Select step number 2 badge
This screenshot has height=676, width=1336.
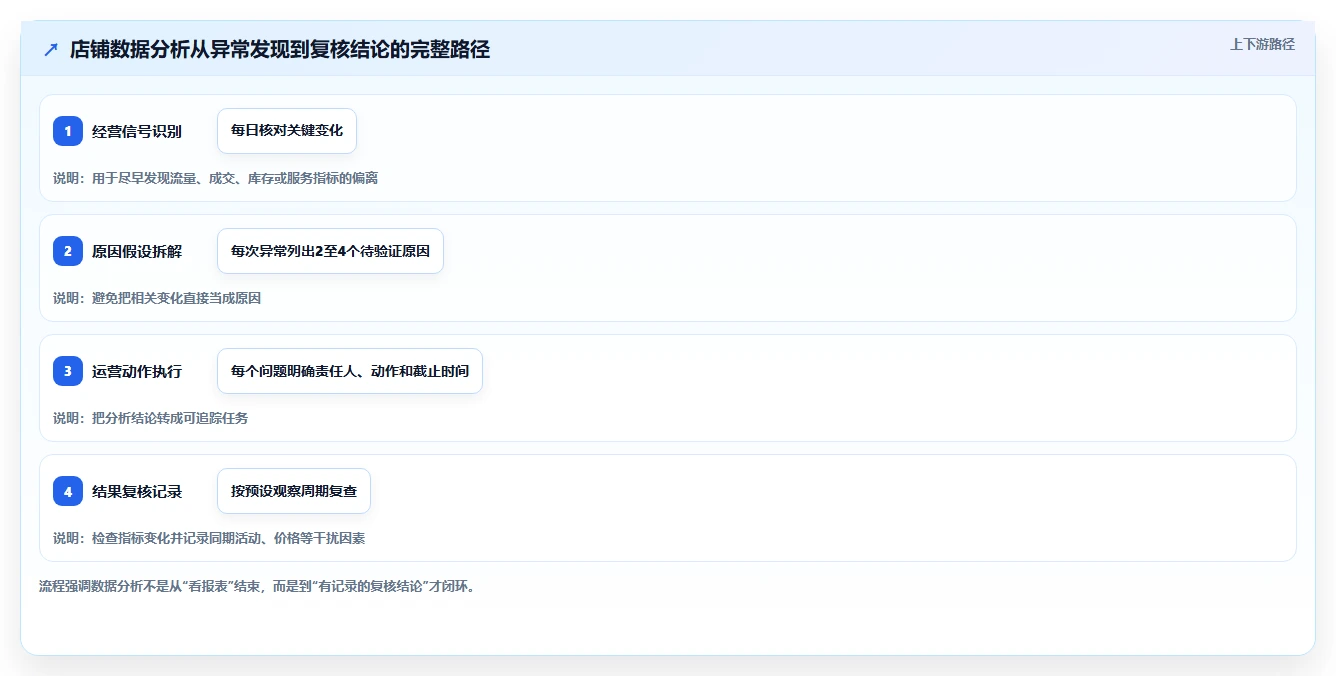[x=68, y=251]
